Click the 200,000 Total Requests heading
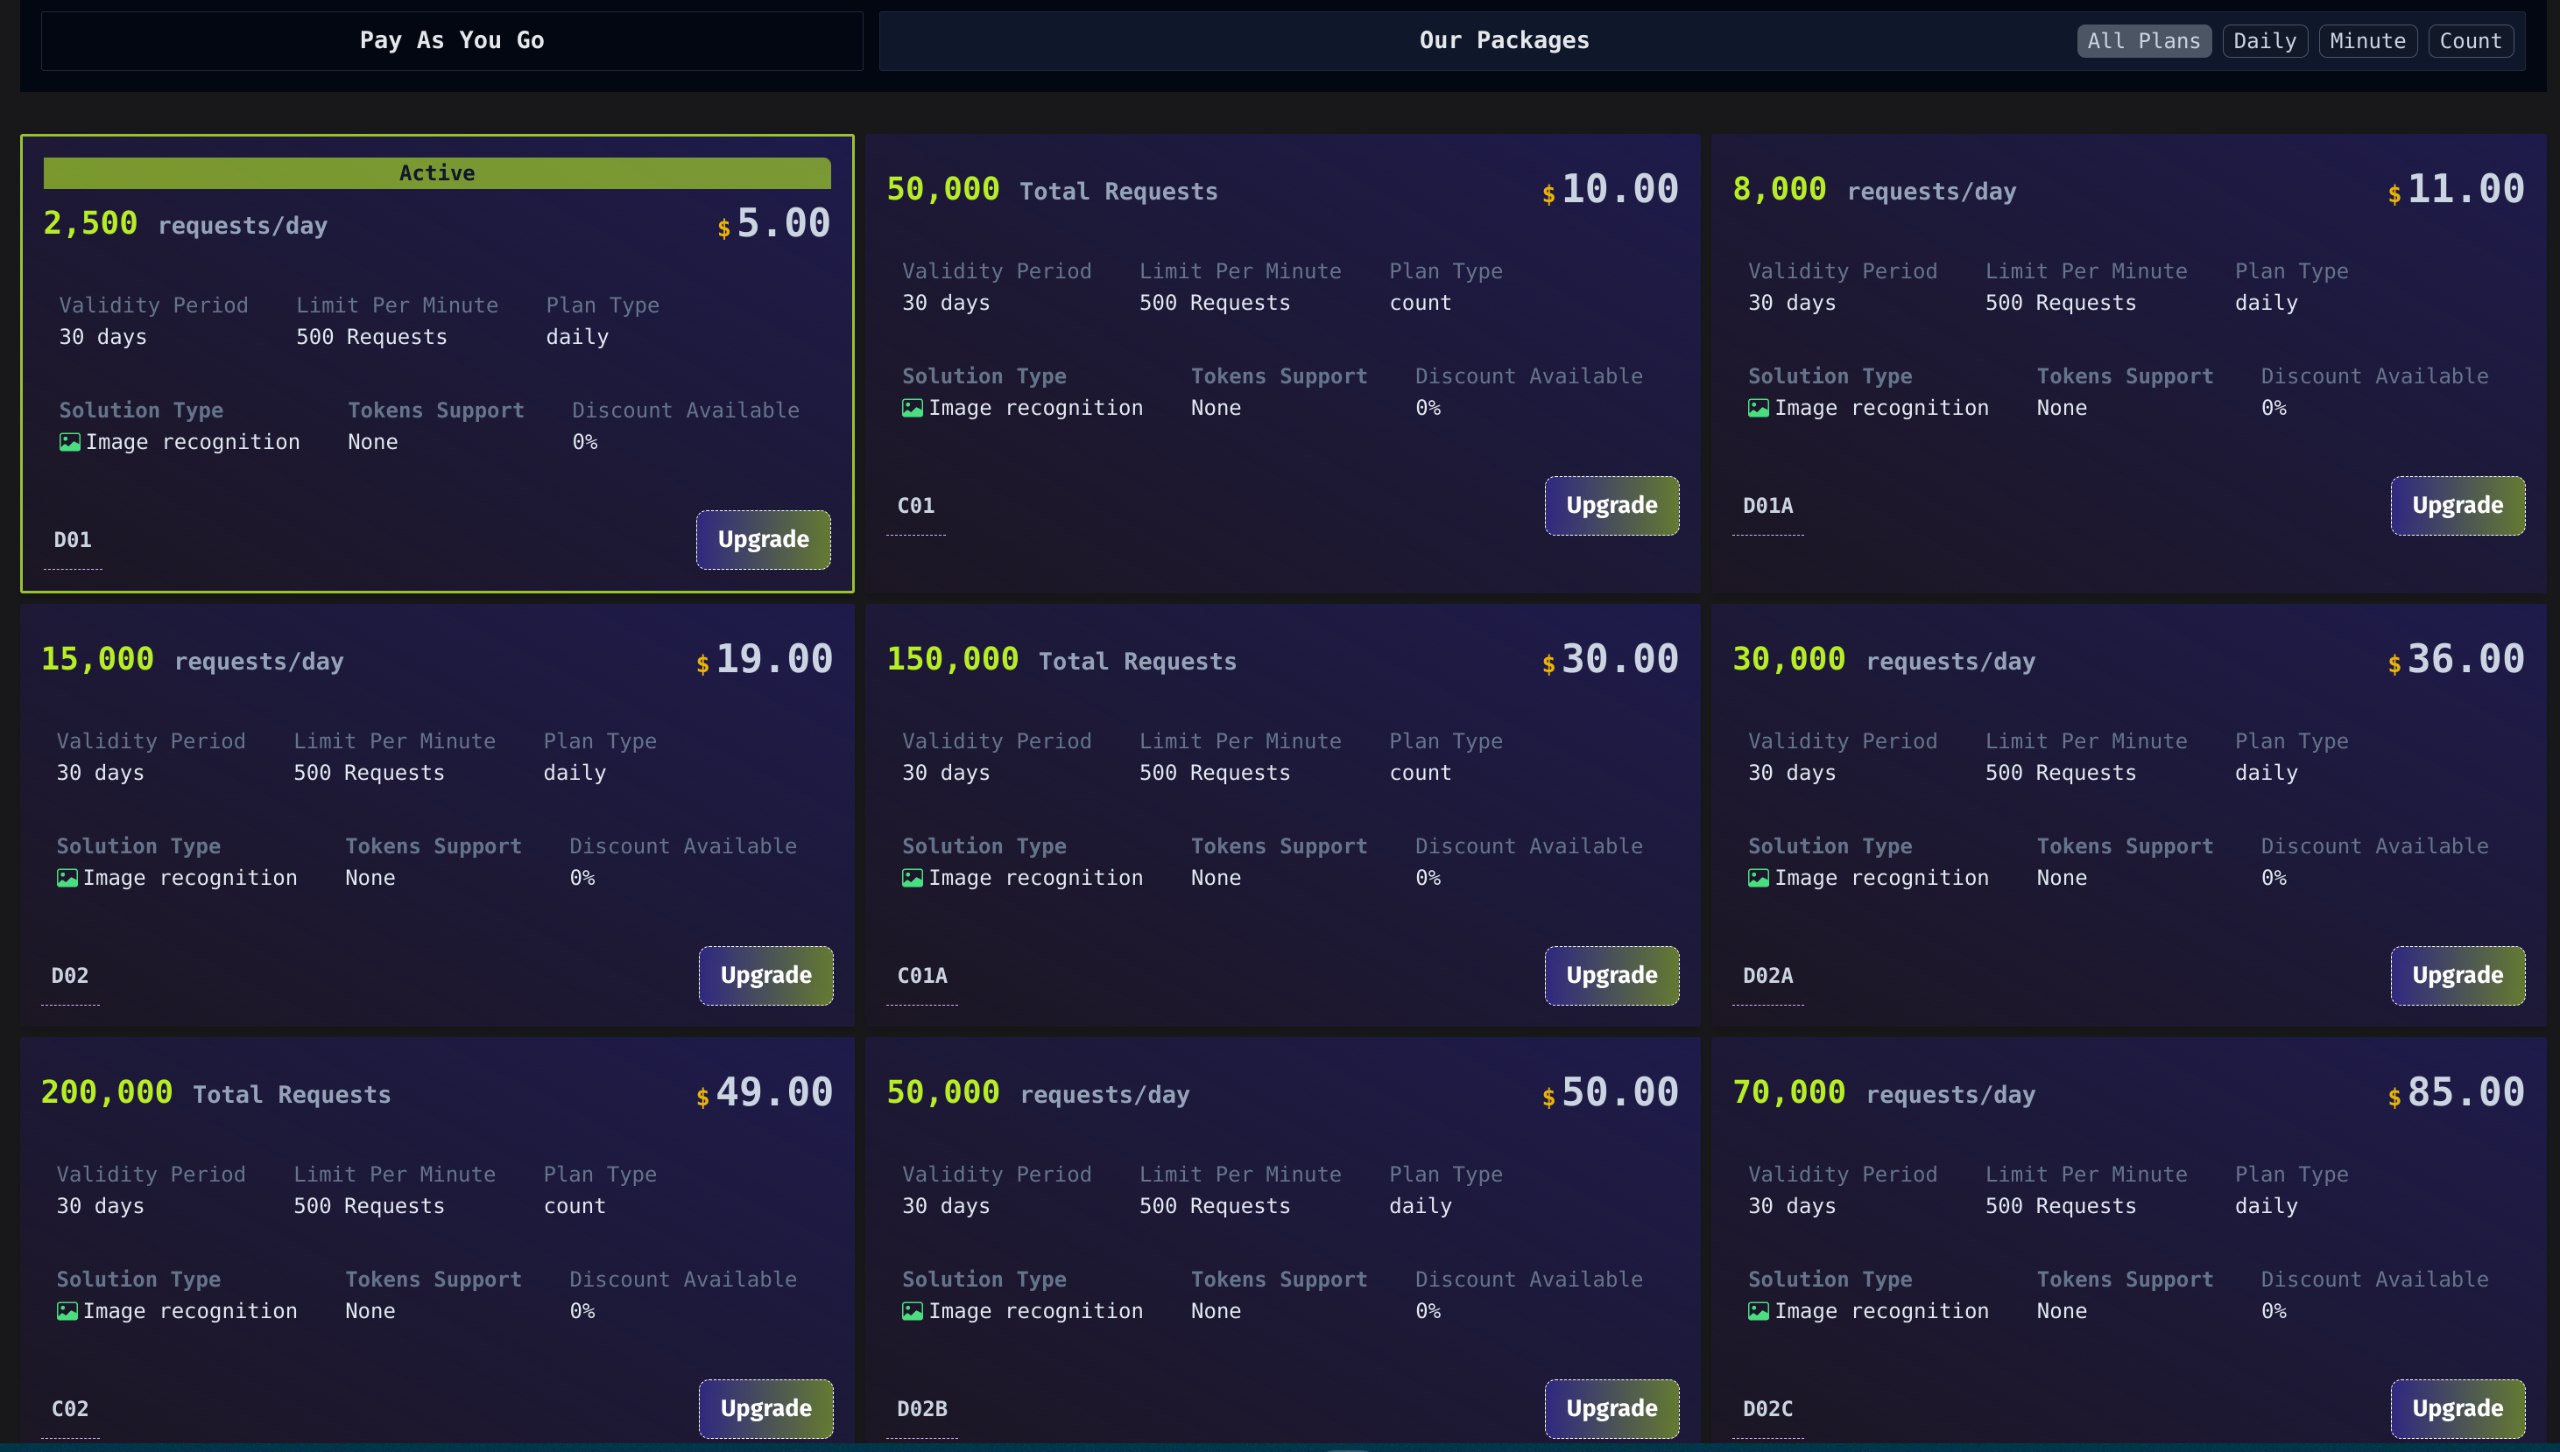The width and height of the screenshot is (2560, 1452). (216, 1093)
